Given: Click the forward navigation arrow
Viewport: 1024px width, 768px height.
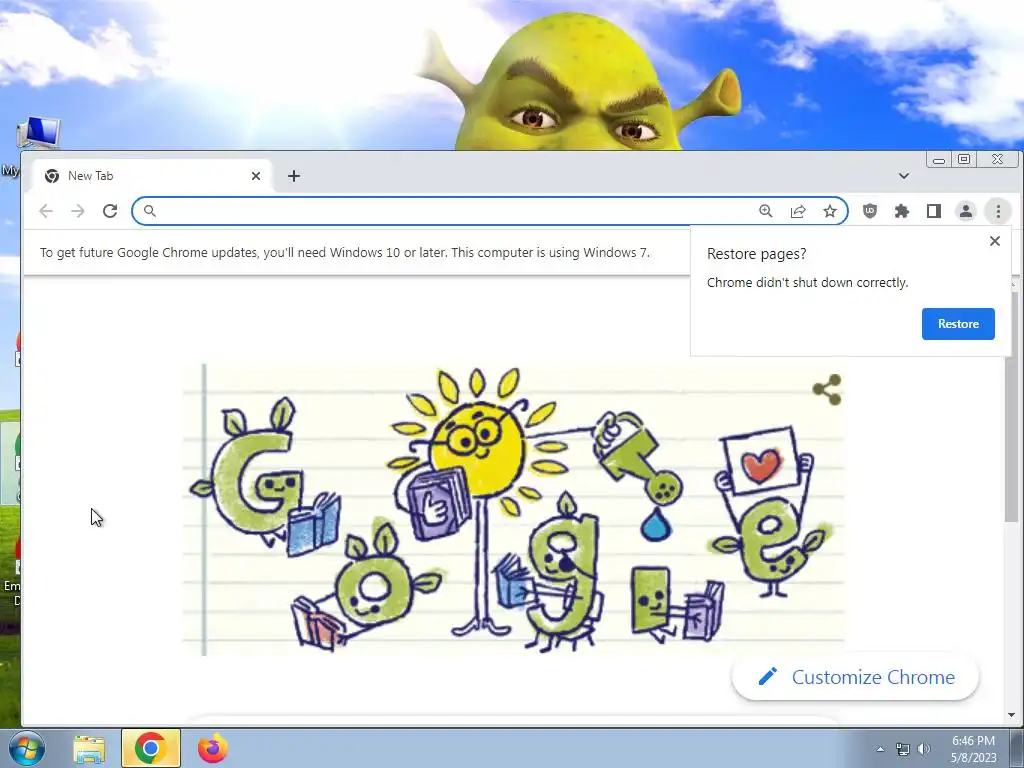Looking at the screenshot, I should (78, 211).
